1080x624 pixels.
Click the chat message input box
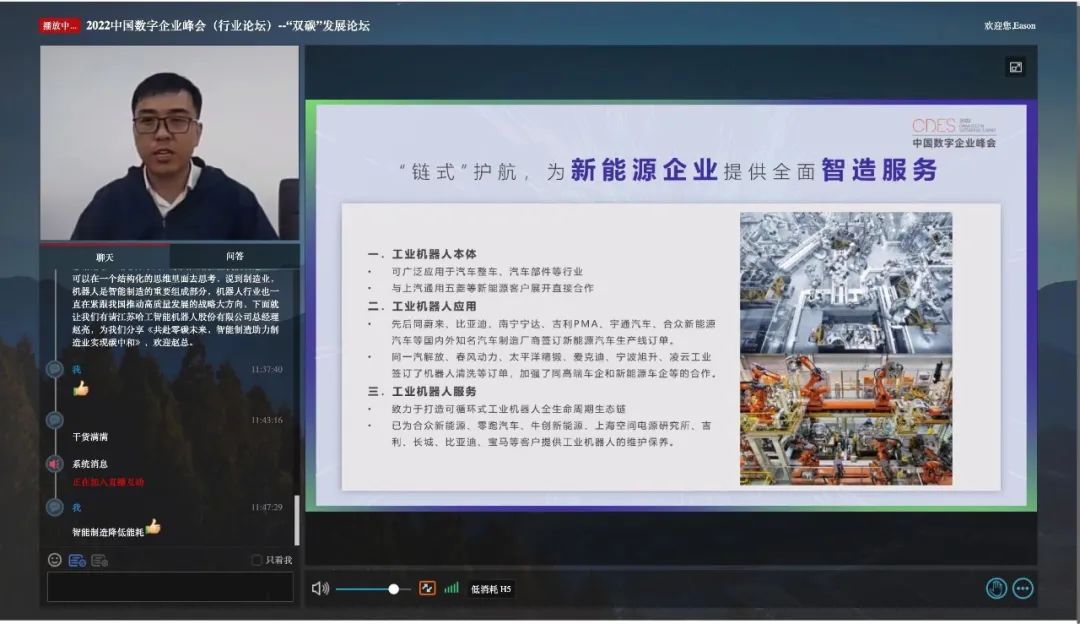coord(170,587)
